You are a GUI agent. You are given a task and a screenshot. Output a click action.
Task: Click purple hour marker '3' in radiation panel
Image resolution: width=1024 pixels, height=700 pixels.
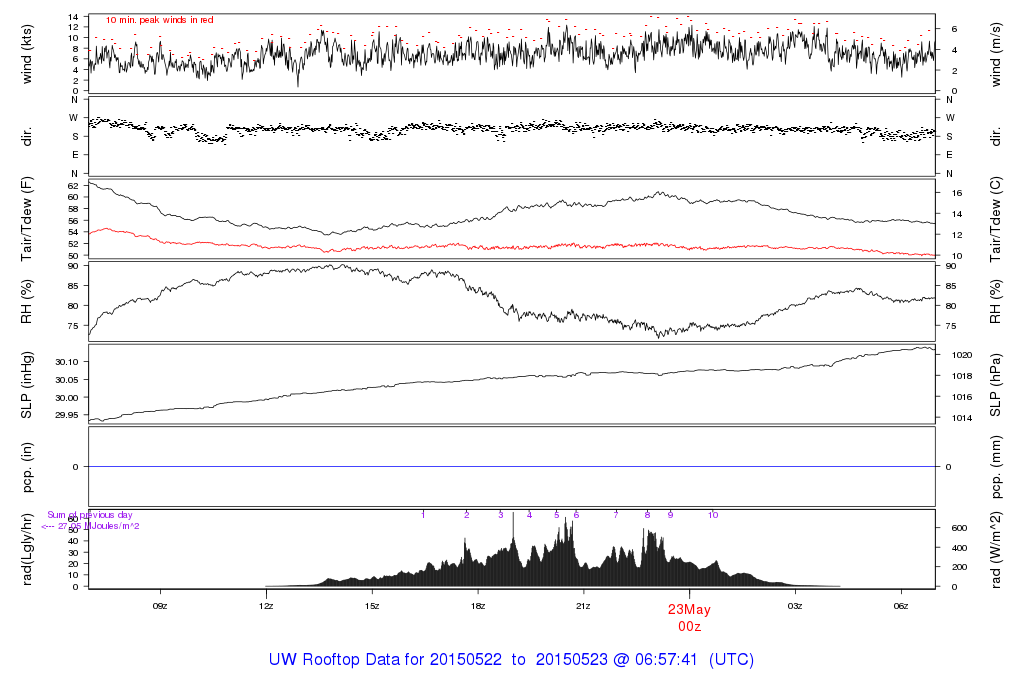(501, 515)
